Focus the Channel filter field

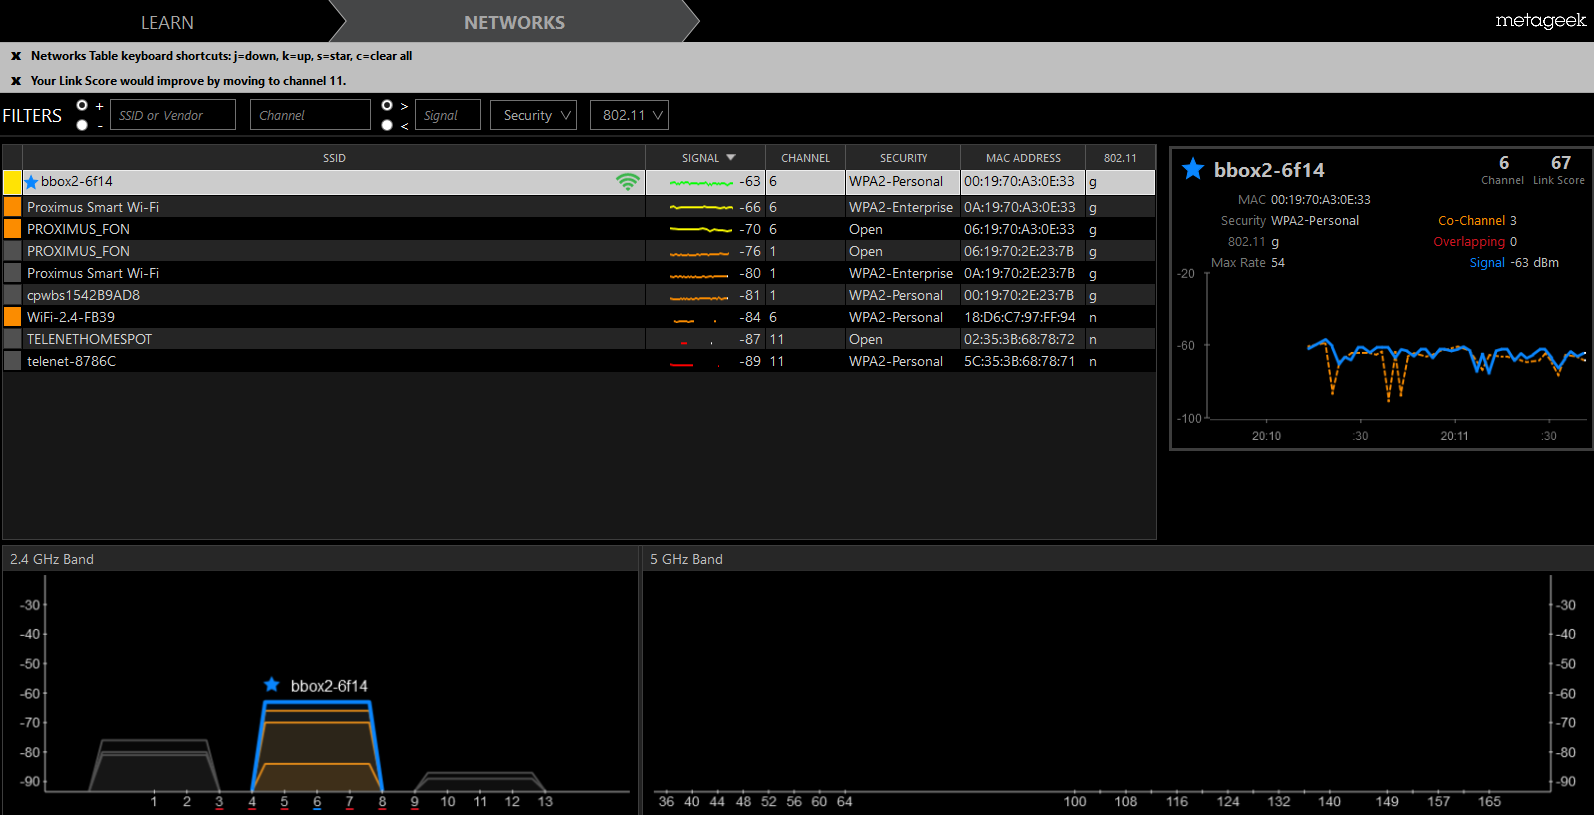coord(310,115)
